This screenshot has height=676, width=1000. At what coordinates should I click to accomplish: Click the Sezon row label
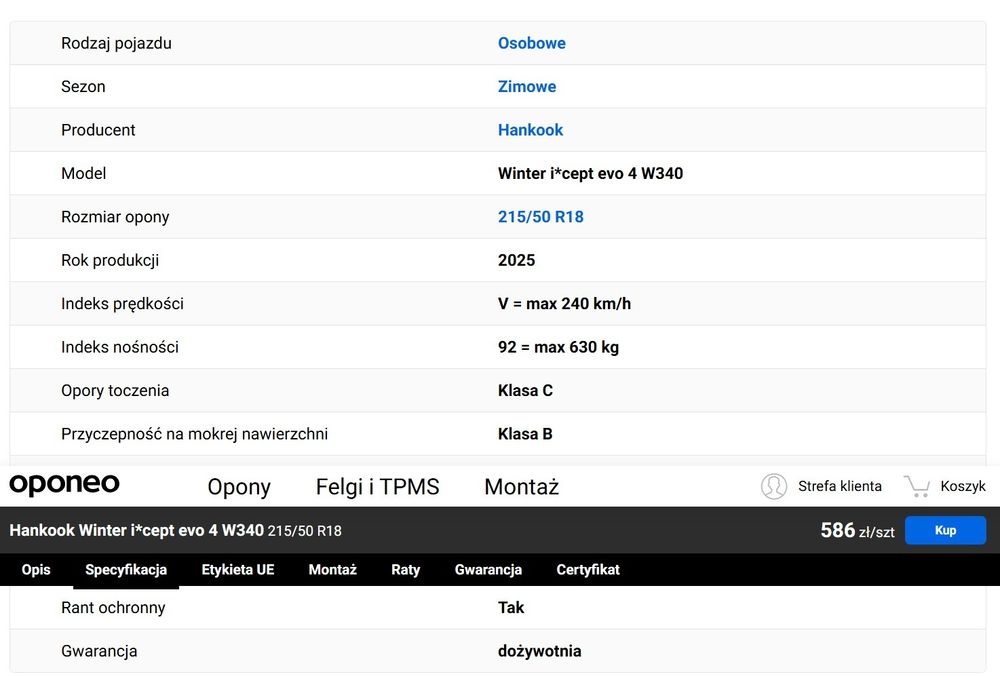(83, 86)
